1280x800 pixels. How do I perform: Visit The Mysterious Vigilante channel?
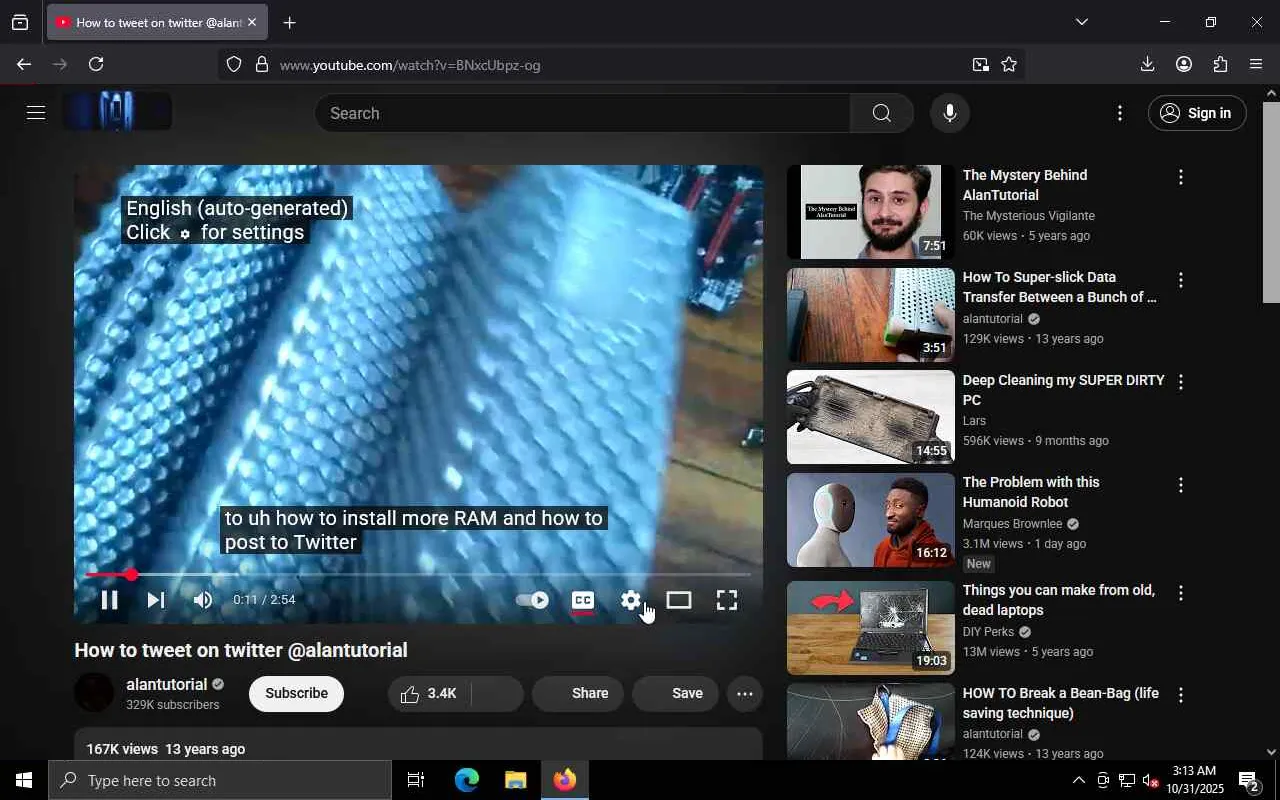[x=1028, y=216]
